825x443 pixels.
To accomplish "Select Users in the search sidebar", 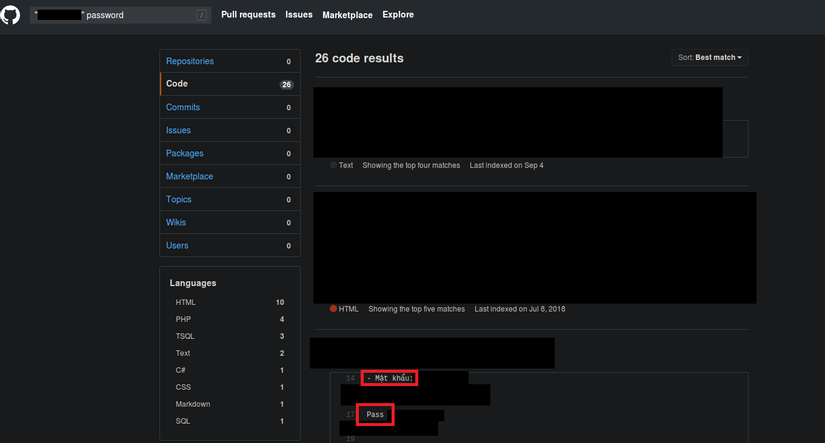I will (x=230, y=246).
